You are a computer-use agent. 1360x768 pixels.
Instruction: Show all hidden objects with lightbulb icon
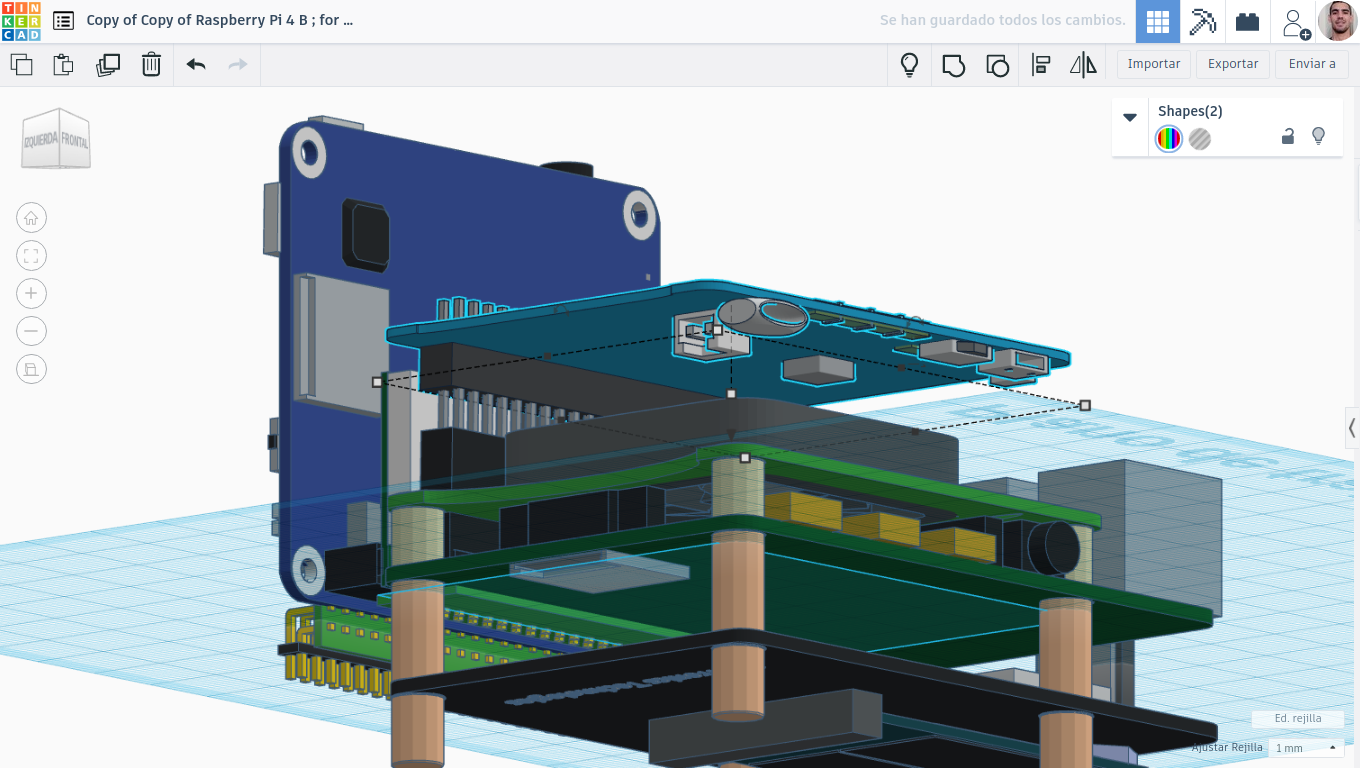(909, 65)
